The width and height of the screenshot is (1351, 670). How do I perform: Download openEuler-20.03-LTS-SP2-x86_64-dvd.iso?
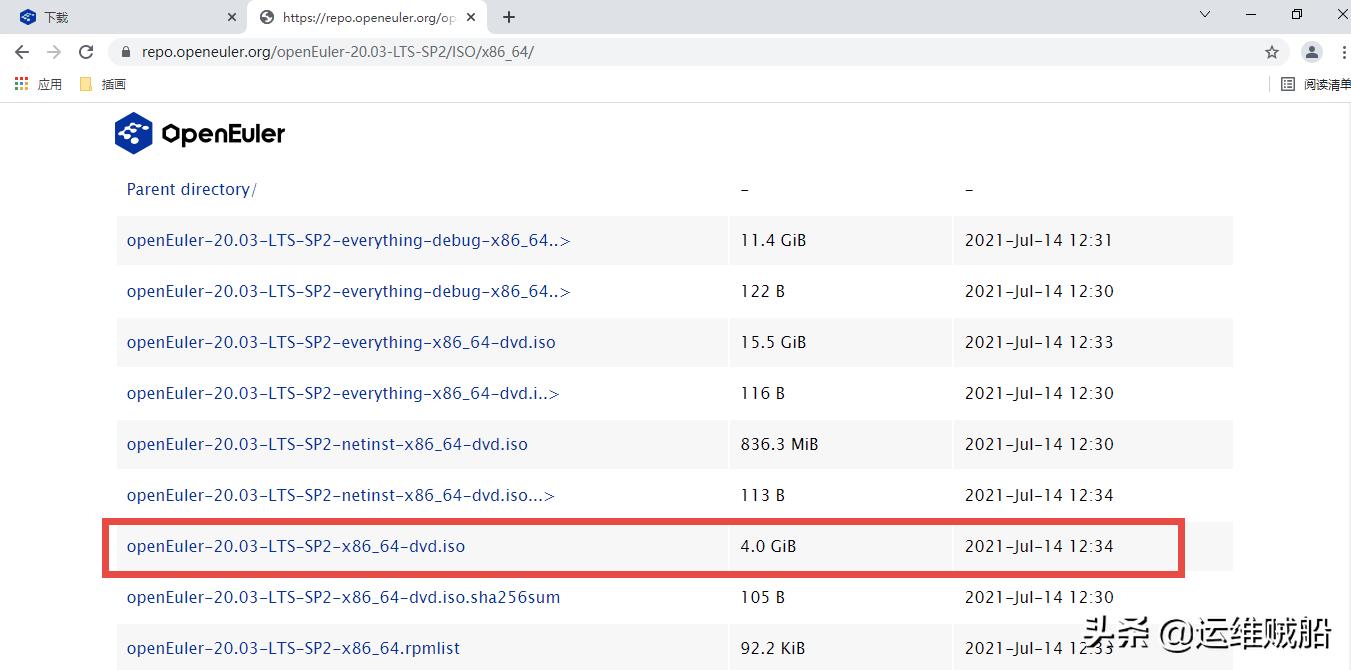(x=296, y=546)
